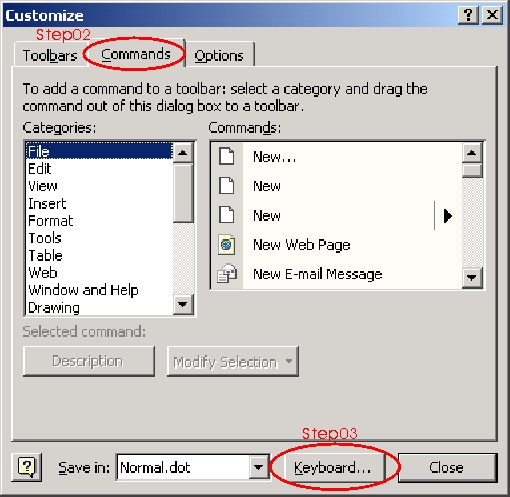Screen dimensions: 510x497
Task: Click the Close button
Action: pos(447,467)
